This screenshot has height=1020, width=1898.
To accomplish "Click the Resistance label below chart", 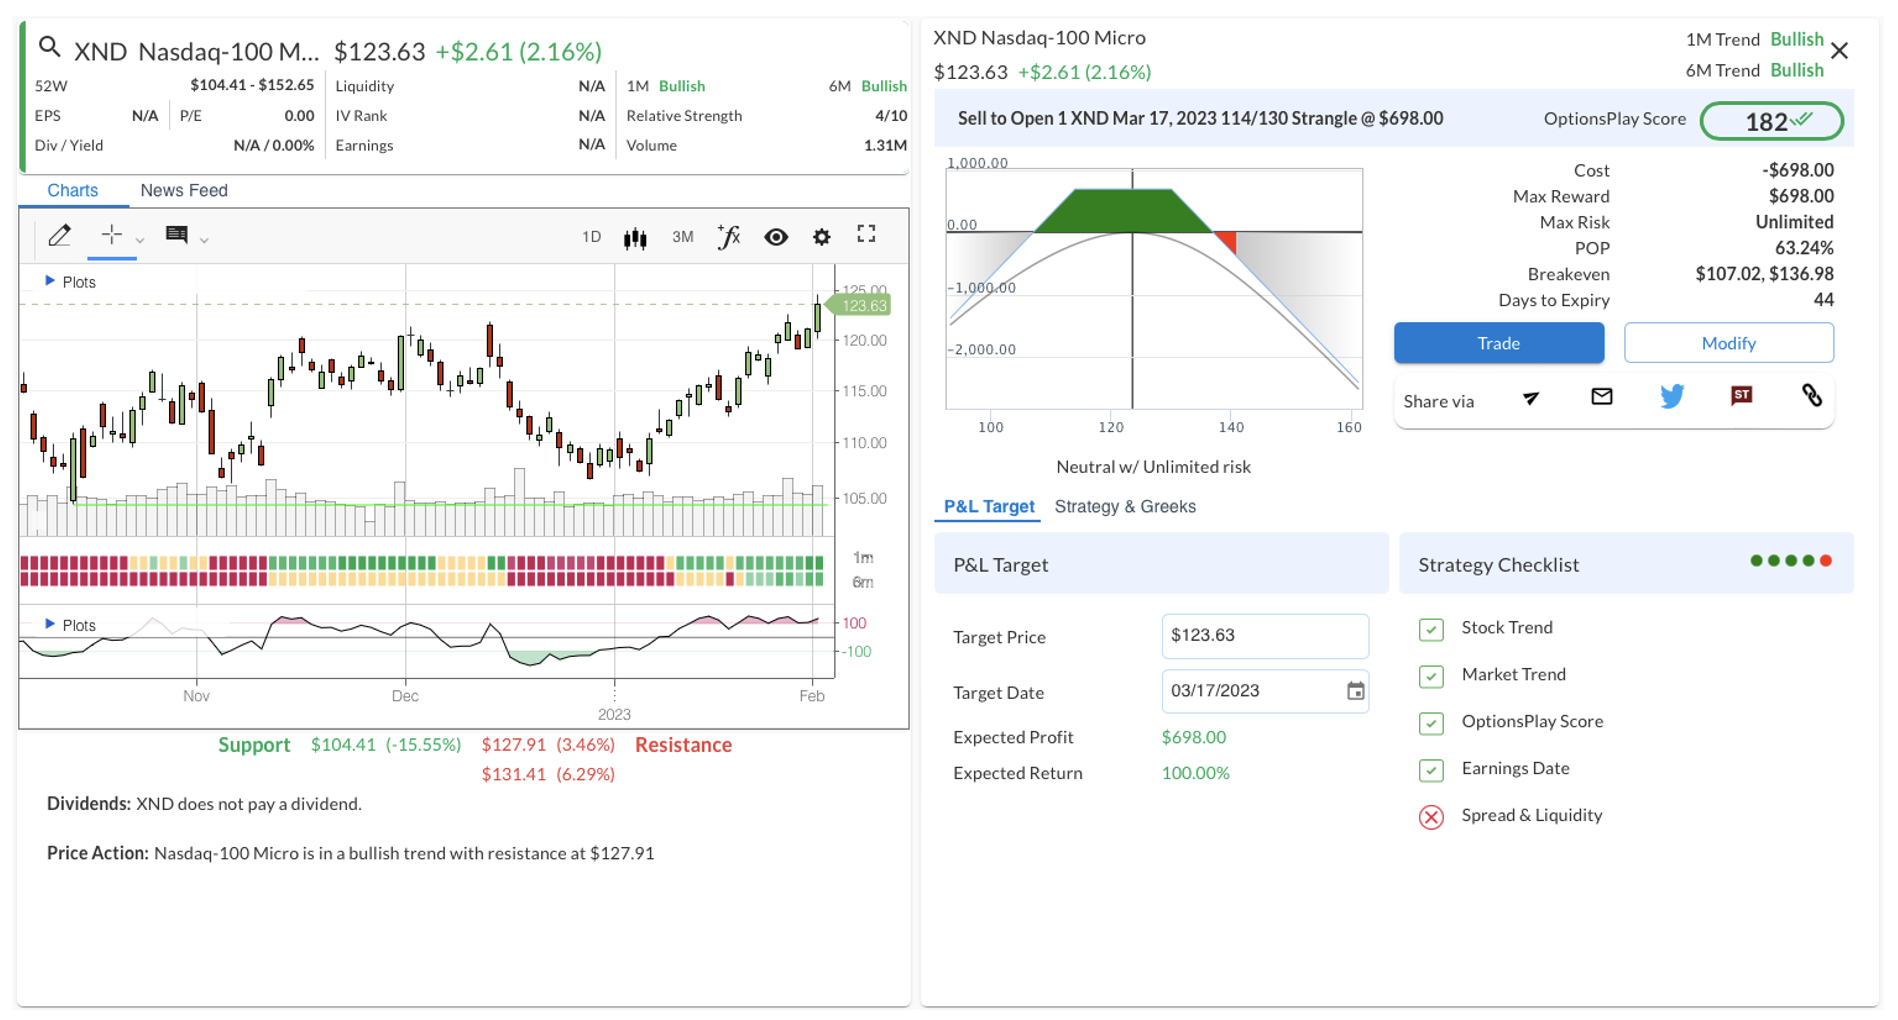I will pos(683,745).
